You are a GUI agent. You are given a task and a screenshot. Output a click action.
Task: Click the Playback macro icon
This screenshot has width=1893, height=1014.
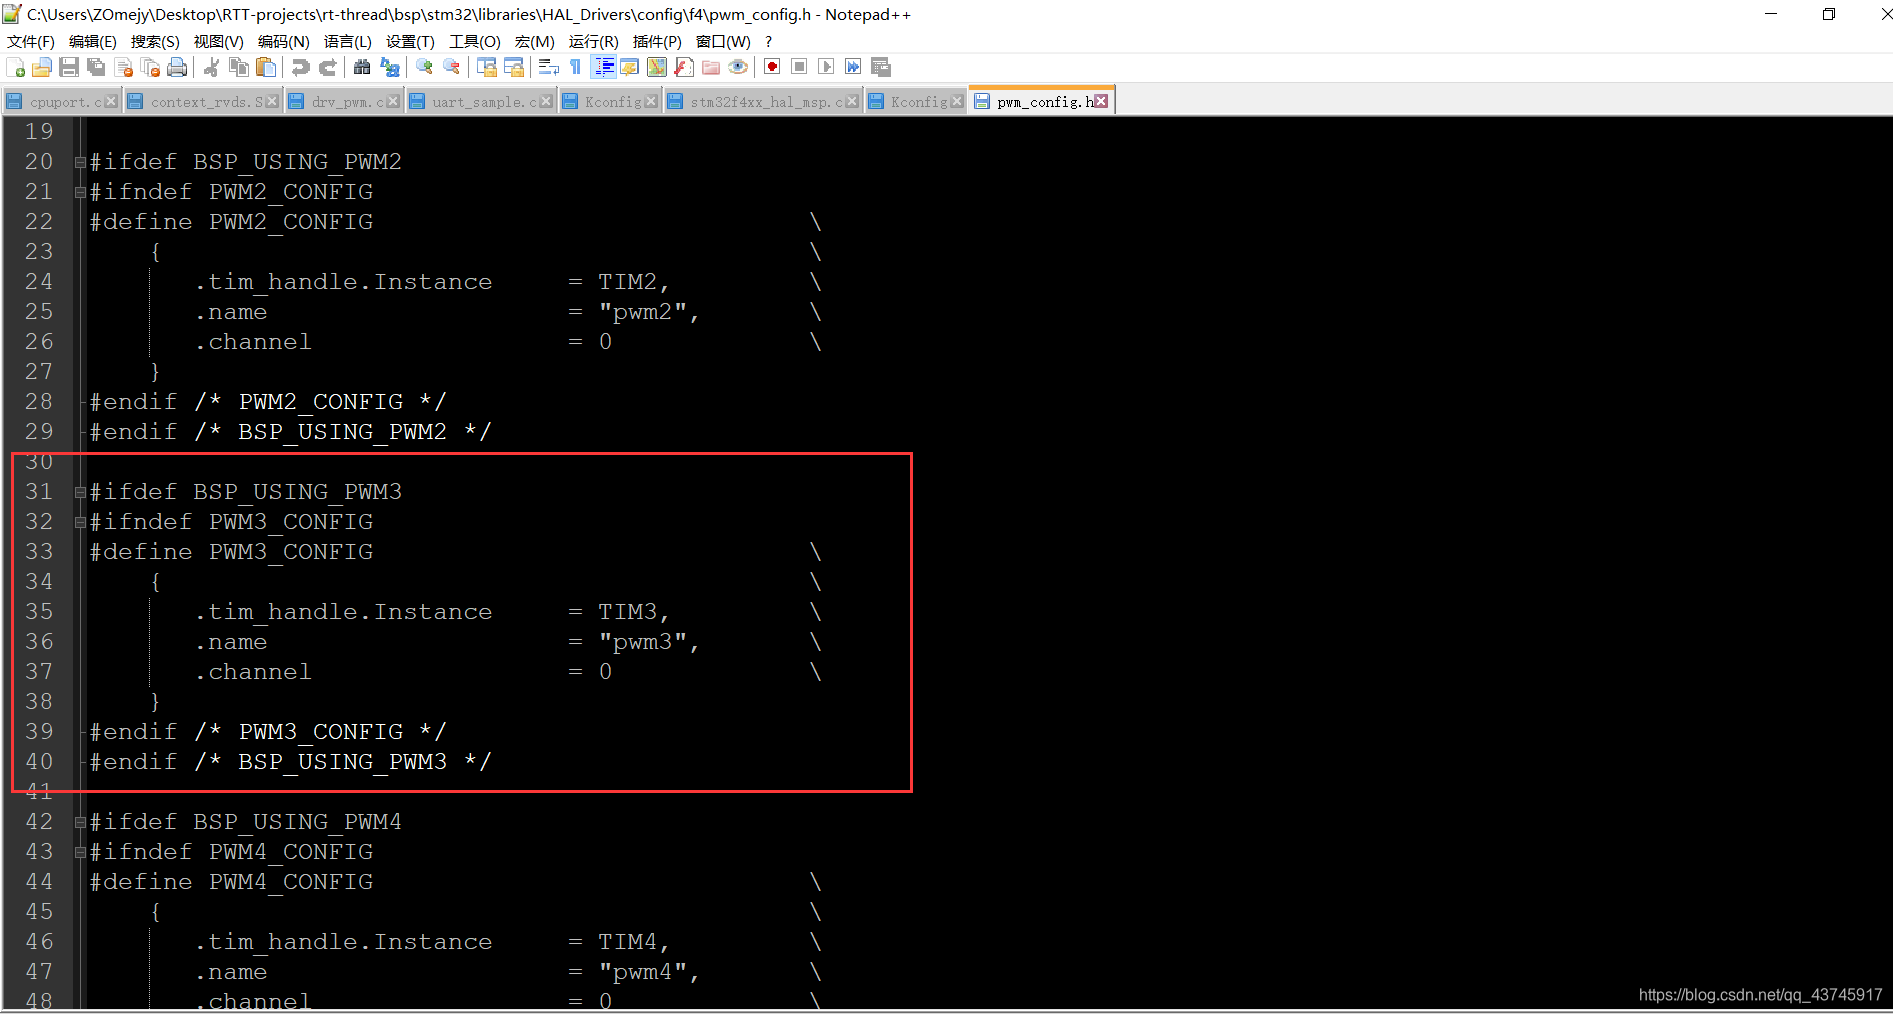pyautogui.click(x=826, y=67)
